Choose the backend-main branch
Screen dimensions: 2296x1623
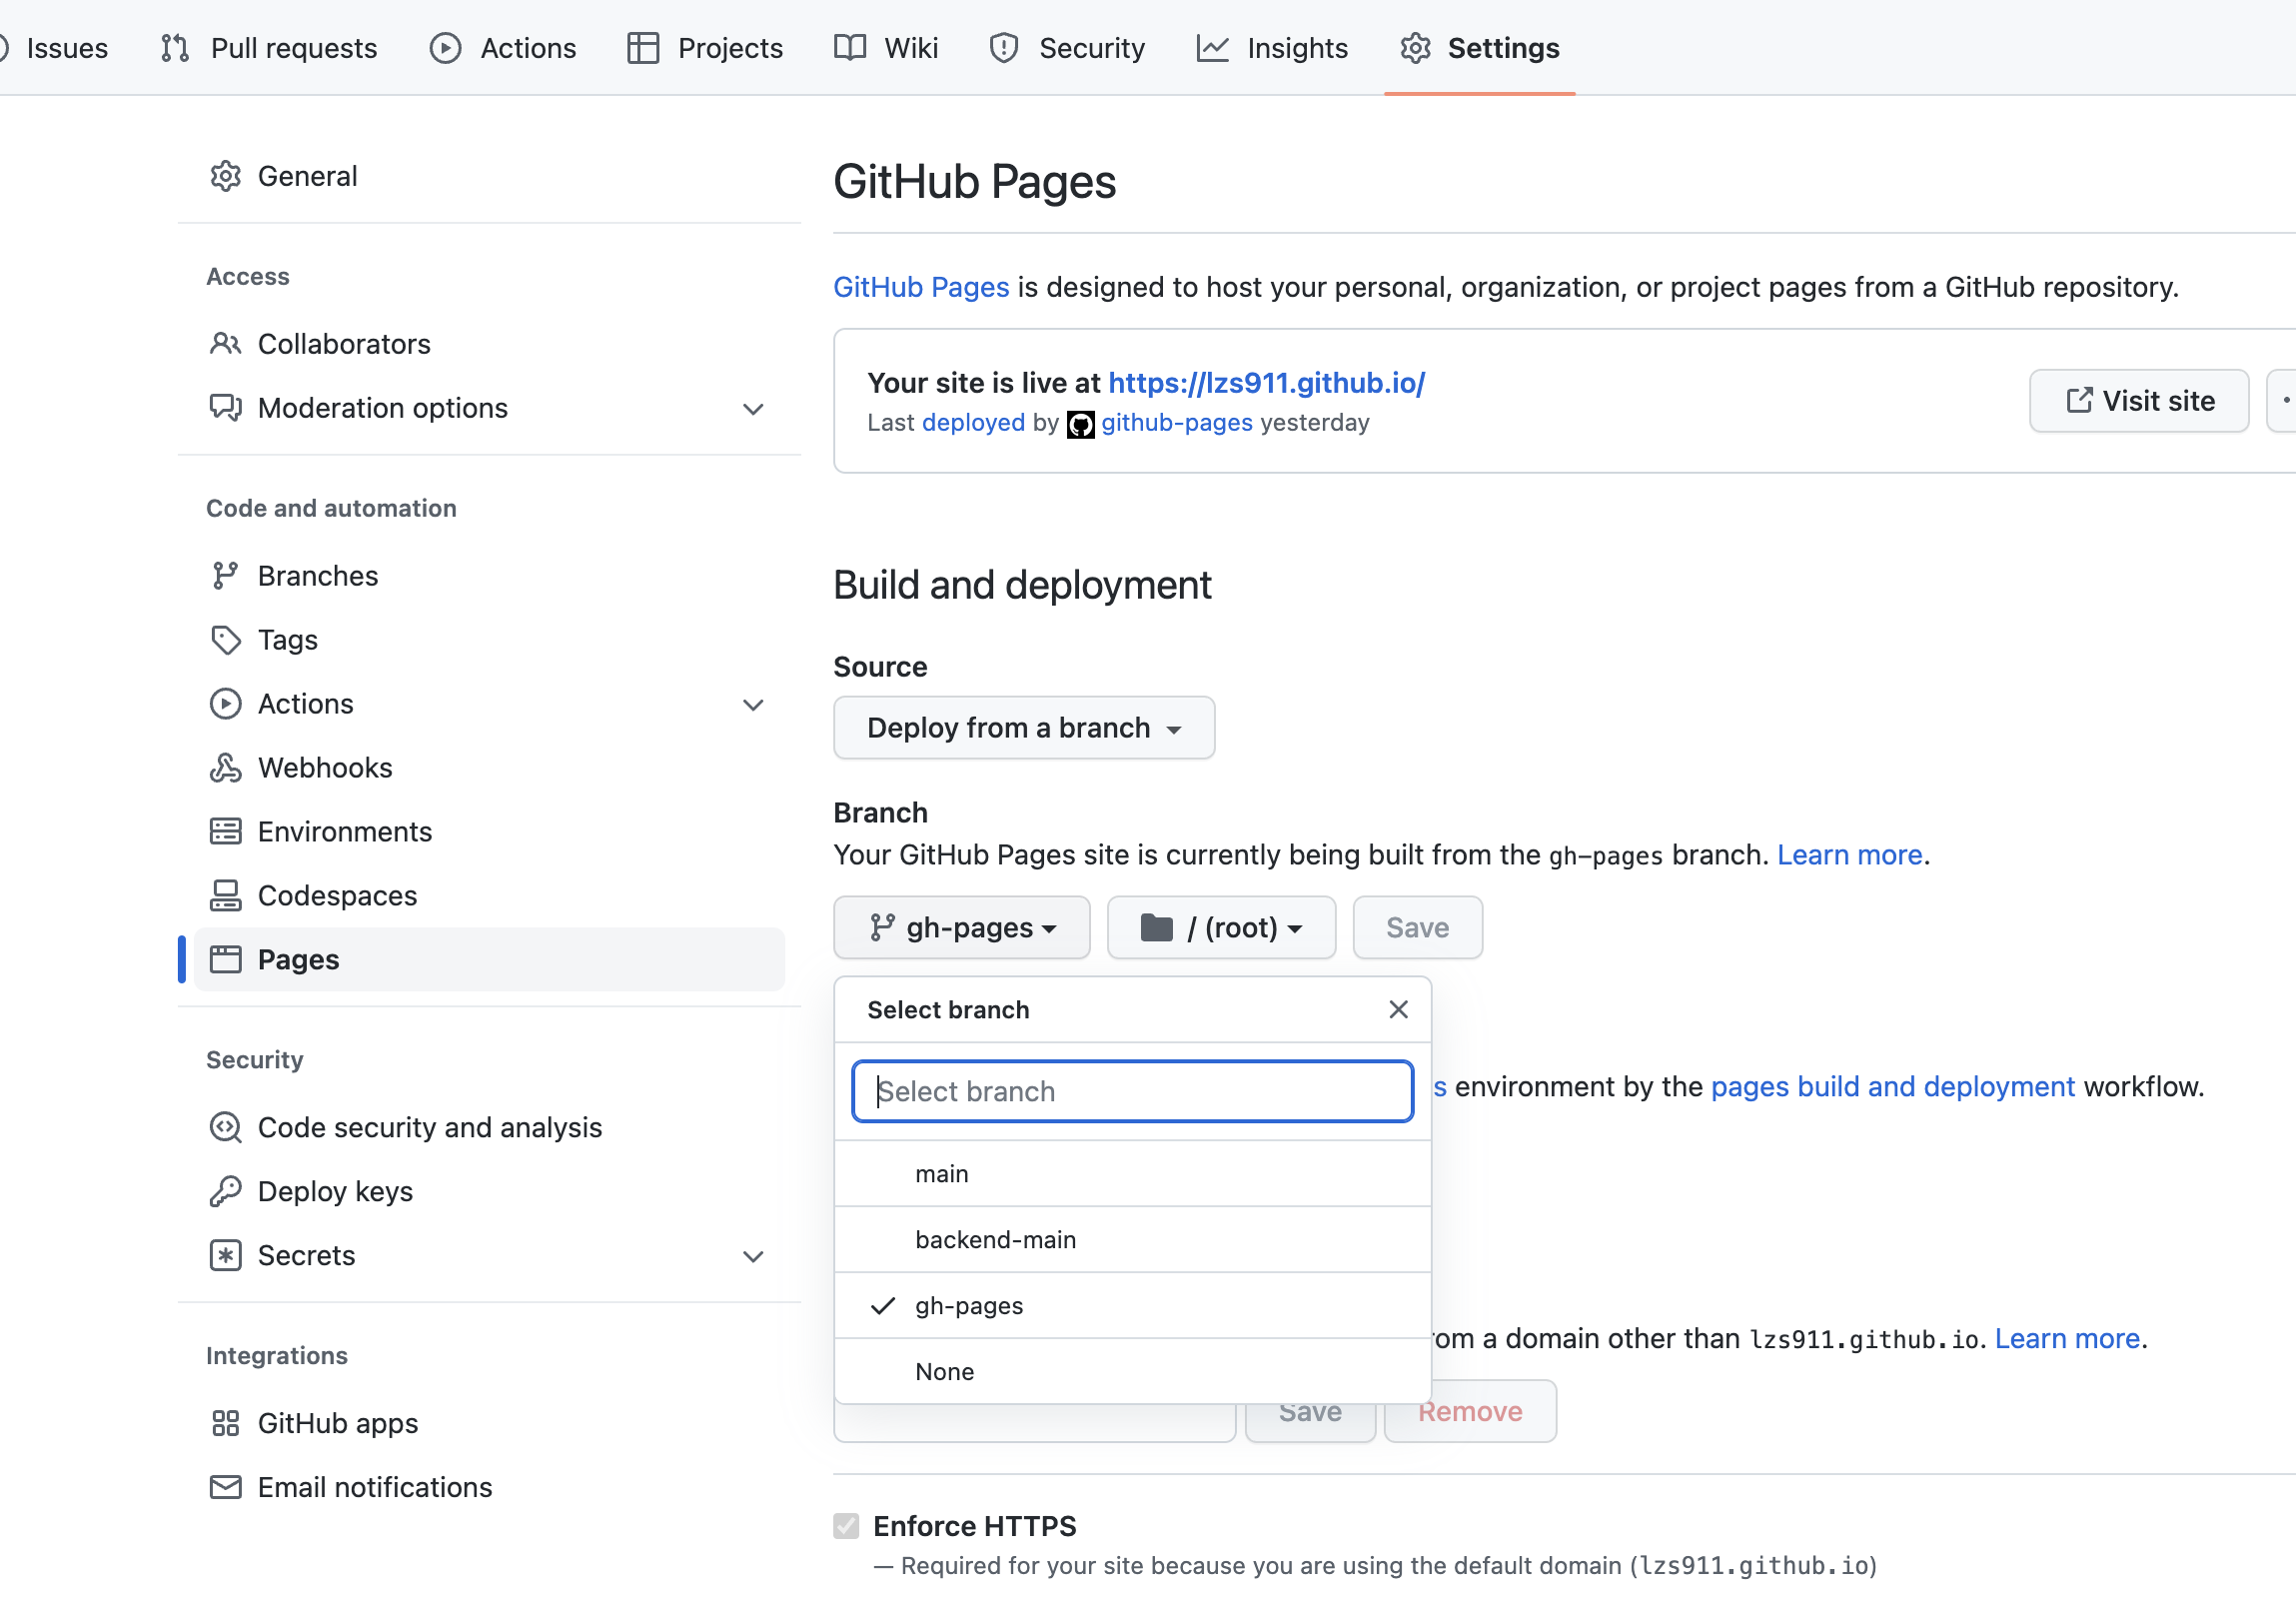(1132, 1240)
